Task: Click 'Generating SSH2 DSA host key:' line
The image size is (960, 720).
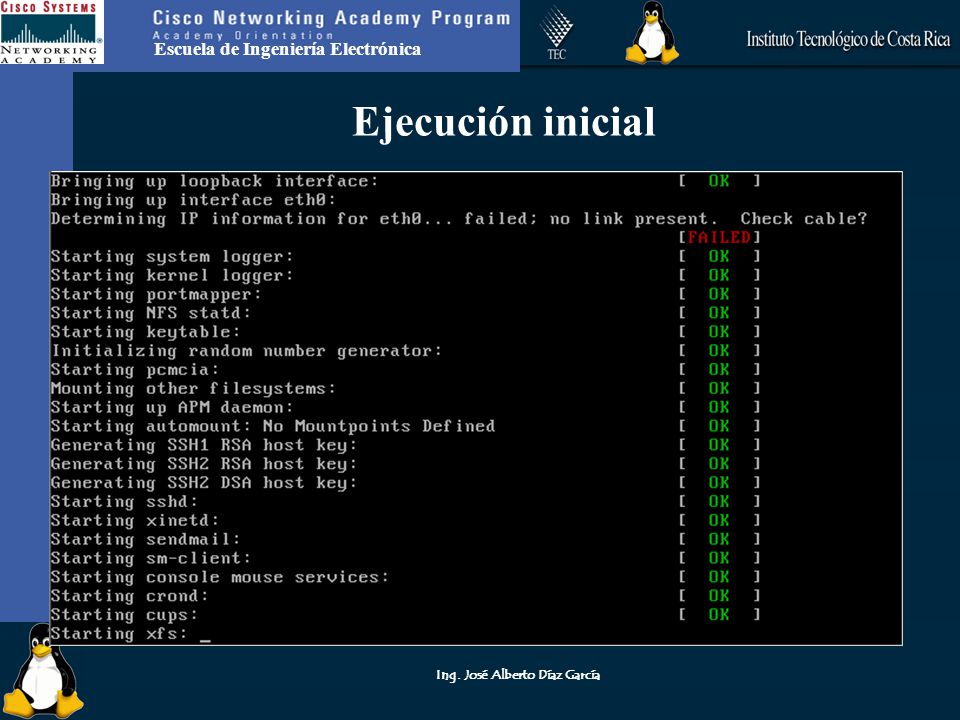Action: (204, 483)
